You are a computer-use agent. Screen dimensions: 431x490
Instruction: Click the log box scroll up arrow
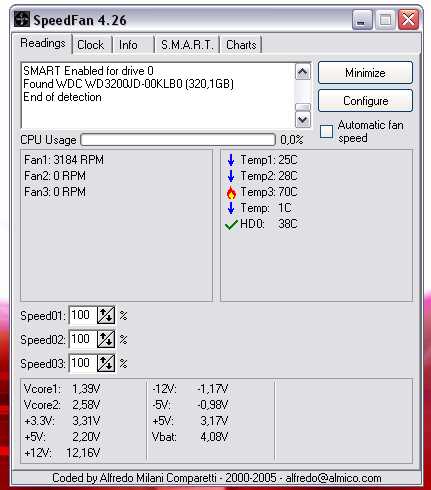point(303,72)
